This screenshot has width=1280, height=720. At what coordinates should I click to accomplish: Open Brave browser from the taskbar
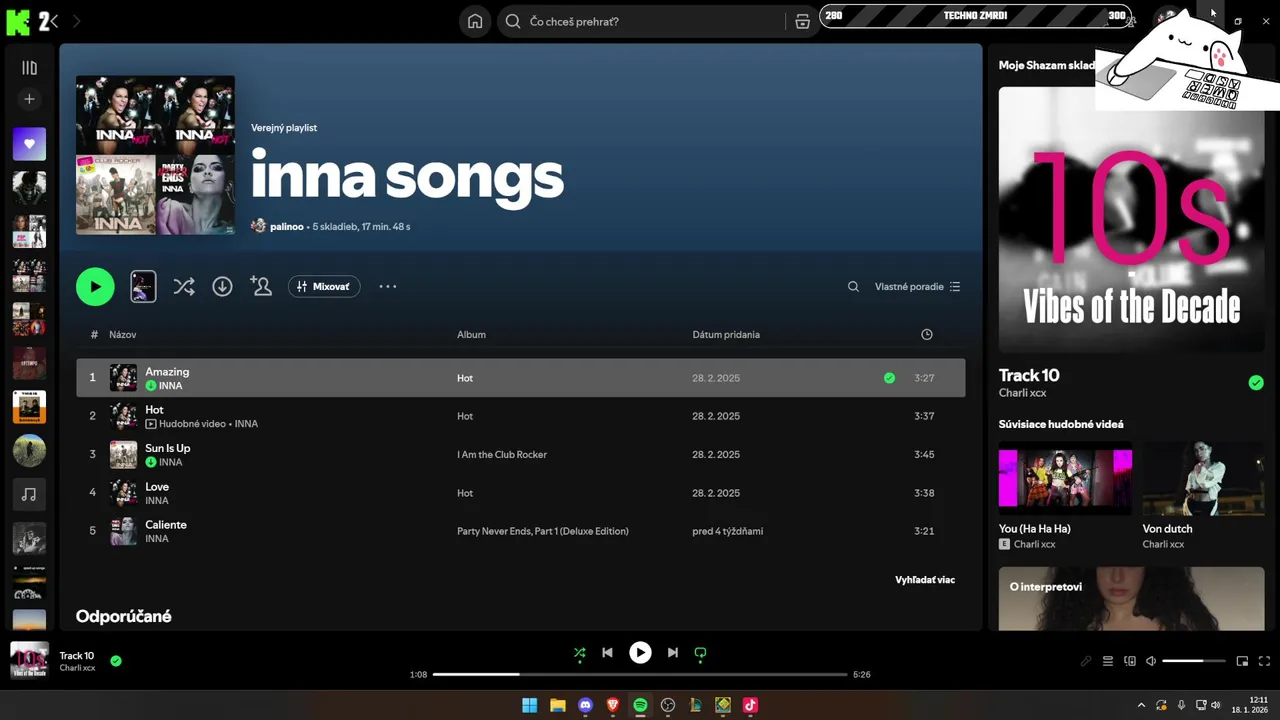coord(613,705)
